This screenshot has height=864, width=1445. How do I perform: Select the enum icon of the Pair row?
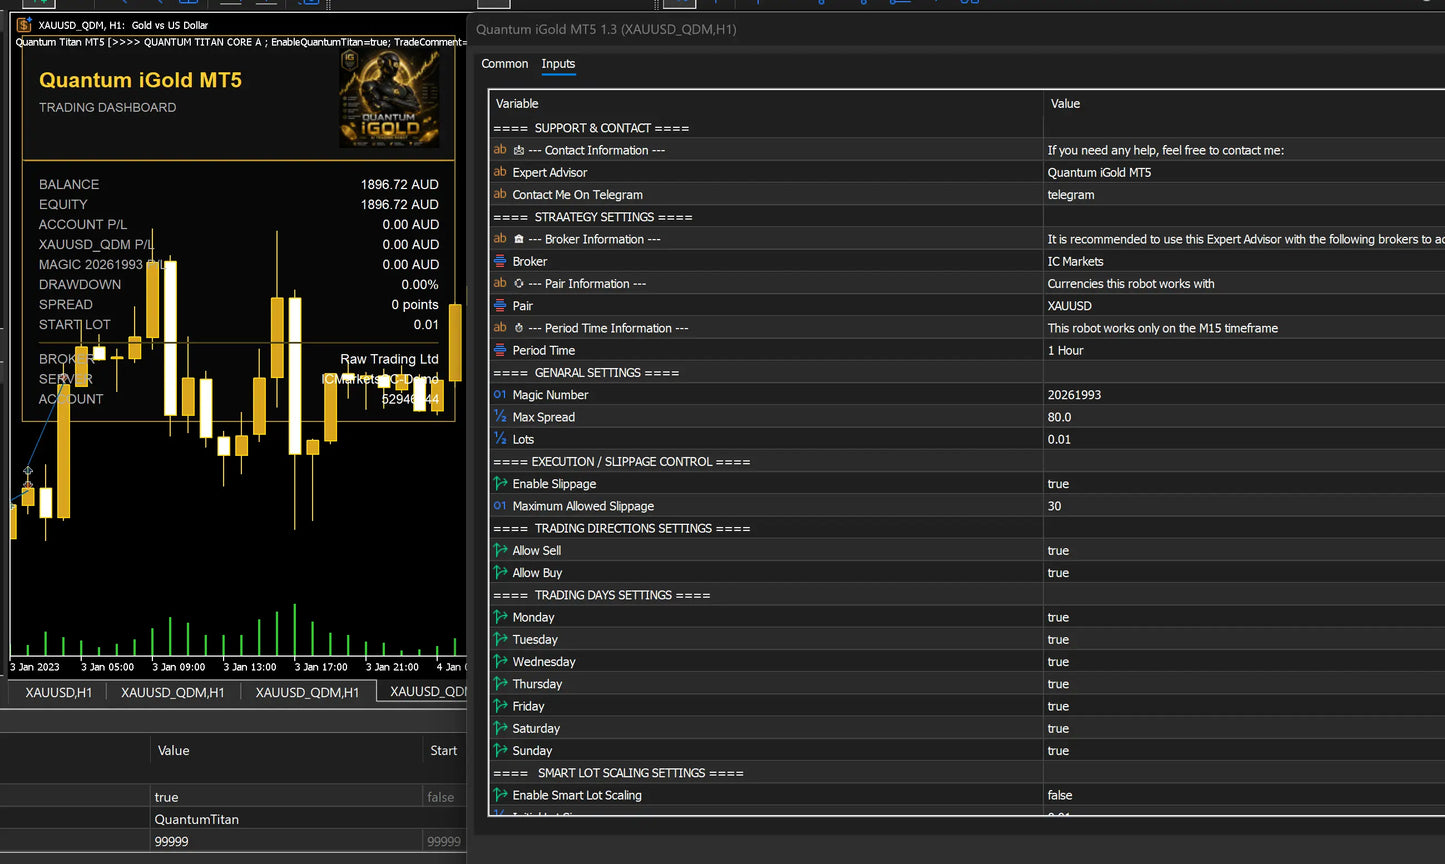tap(500, 306)
